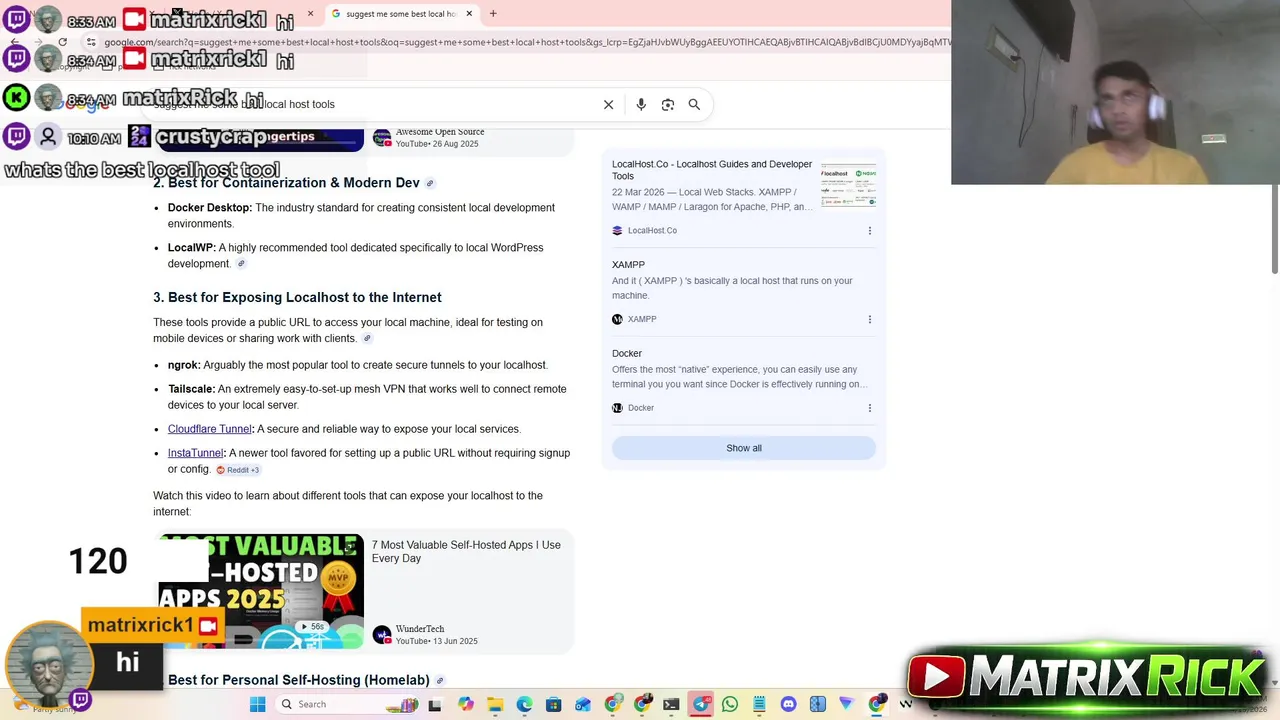Open WhatsApp from the taskbar
This screenshot has height=720, width=1280.
coord(730,704)
